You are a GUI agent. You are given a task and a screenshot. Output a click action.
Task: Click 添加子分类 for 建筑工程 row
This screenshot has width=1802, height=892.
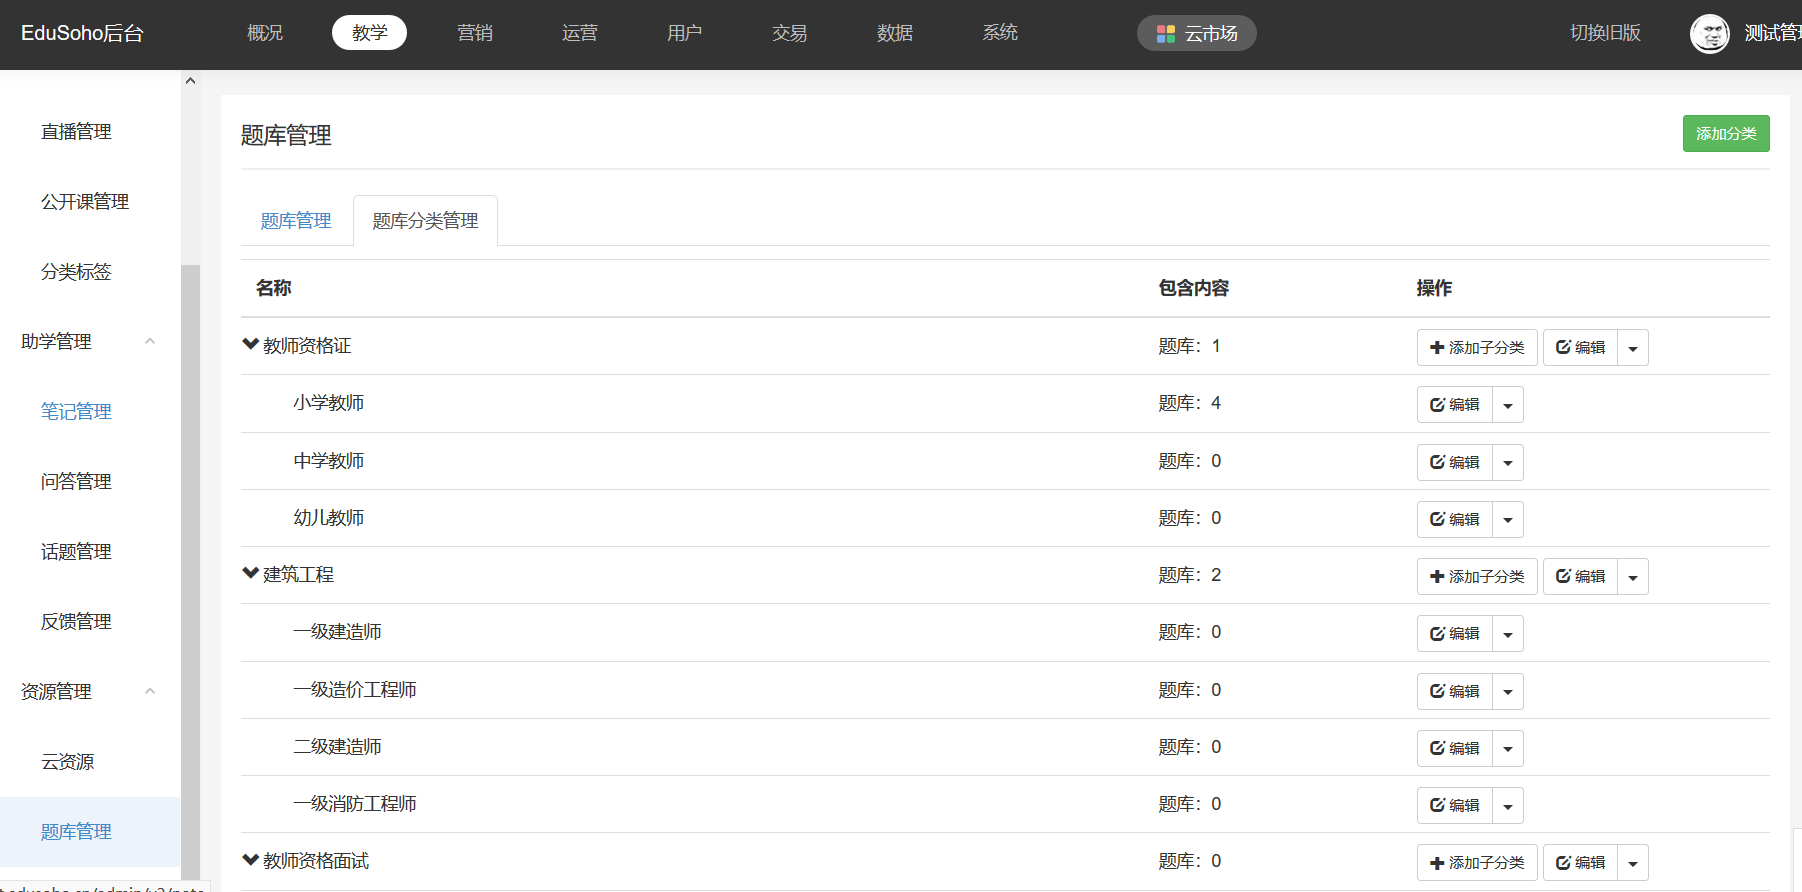click(1476, 577)
